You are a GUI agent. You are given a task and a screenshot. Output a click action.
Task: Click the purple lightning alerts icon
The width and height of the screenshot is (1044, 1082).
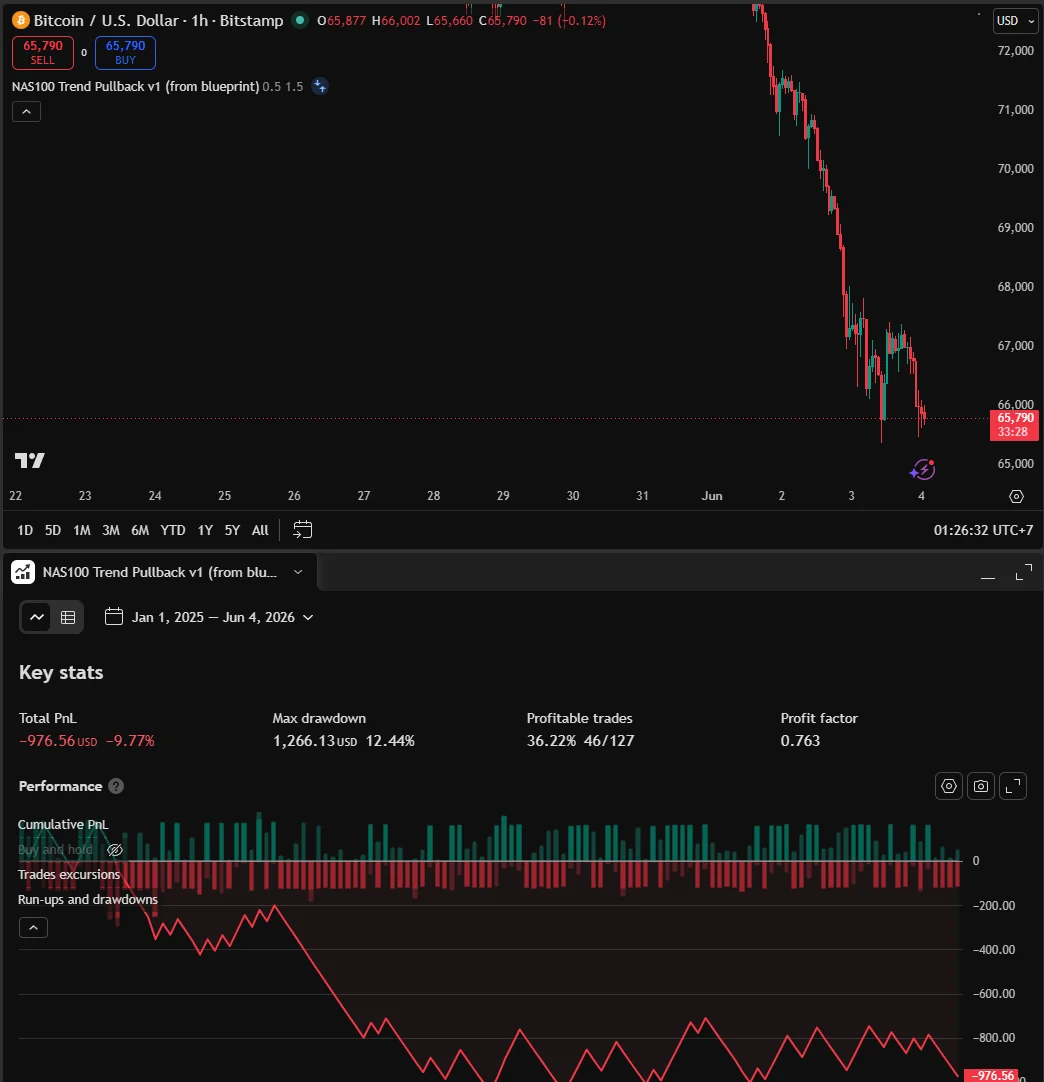922,470
